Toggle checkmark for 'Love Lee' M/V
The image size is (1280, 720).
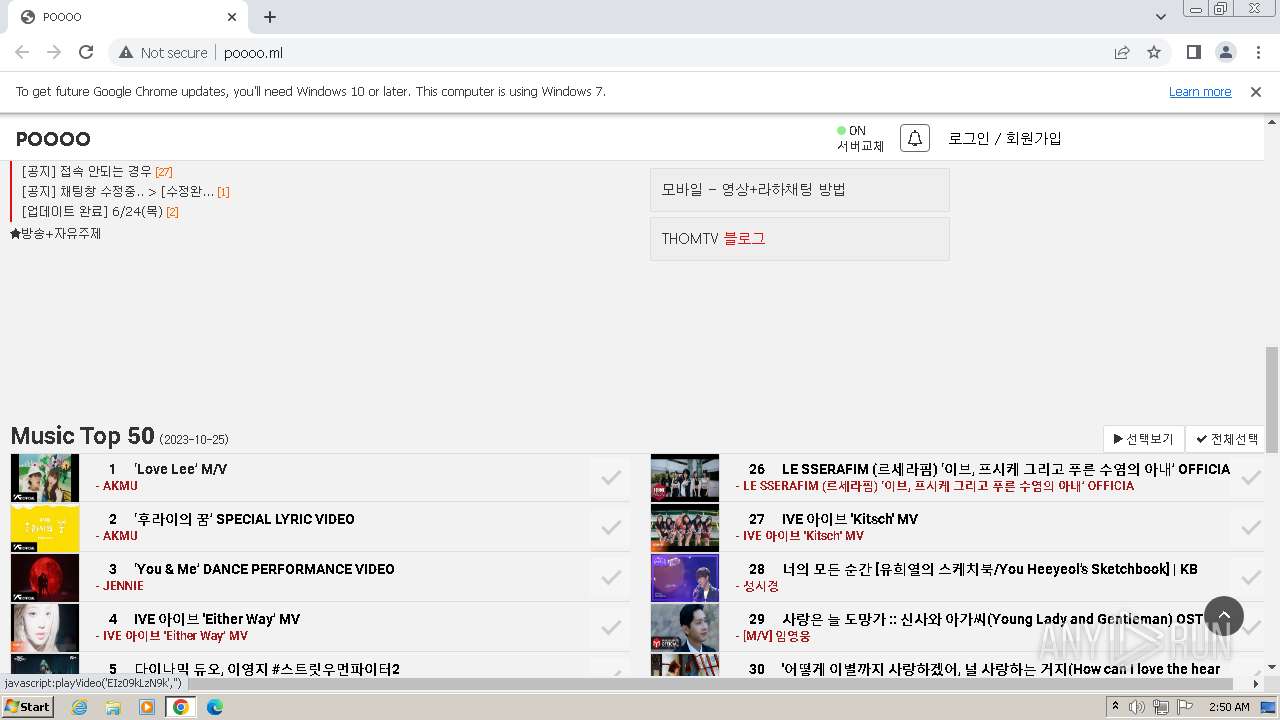pos(611,477)
